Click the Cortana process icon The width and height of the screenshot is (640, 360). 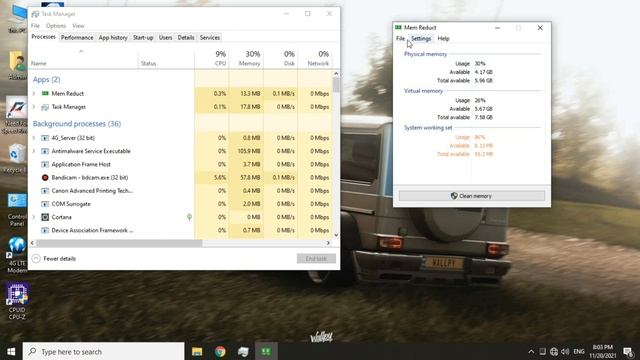pyautogui.click(x=45, y=217)
